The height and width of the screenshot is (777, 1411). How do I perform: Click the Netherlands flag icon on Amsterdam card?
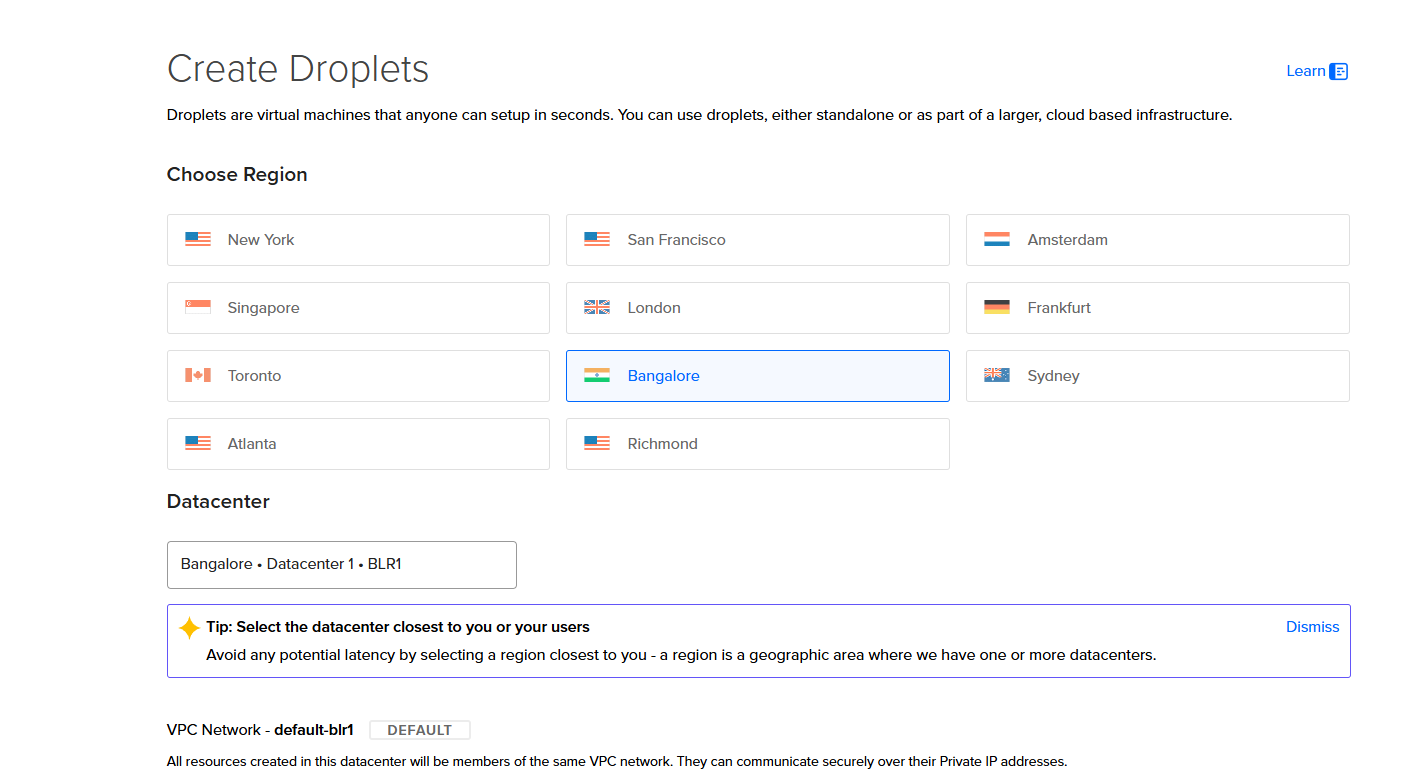(996, 238)
